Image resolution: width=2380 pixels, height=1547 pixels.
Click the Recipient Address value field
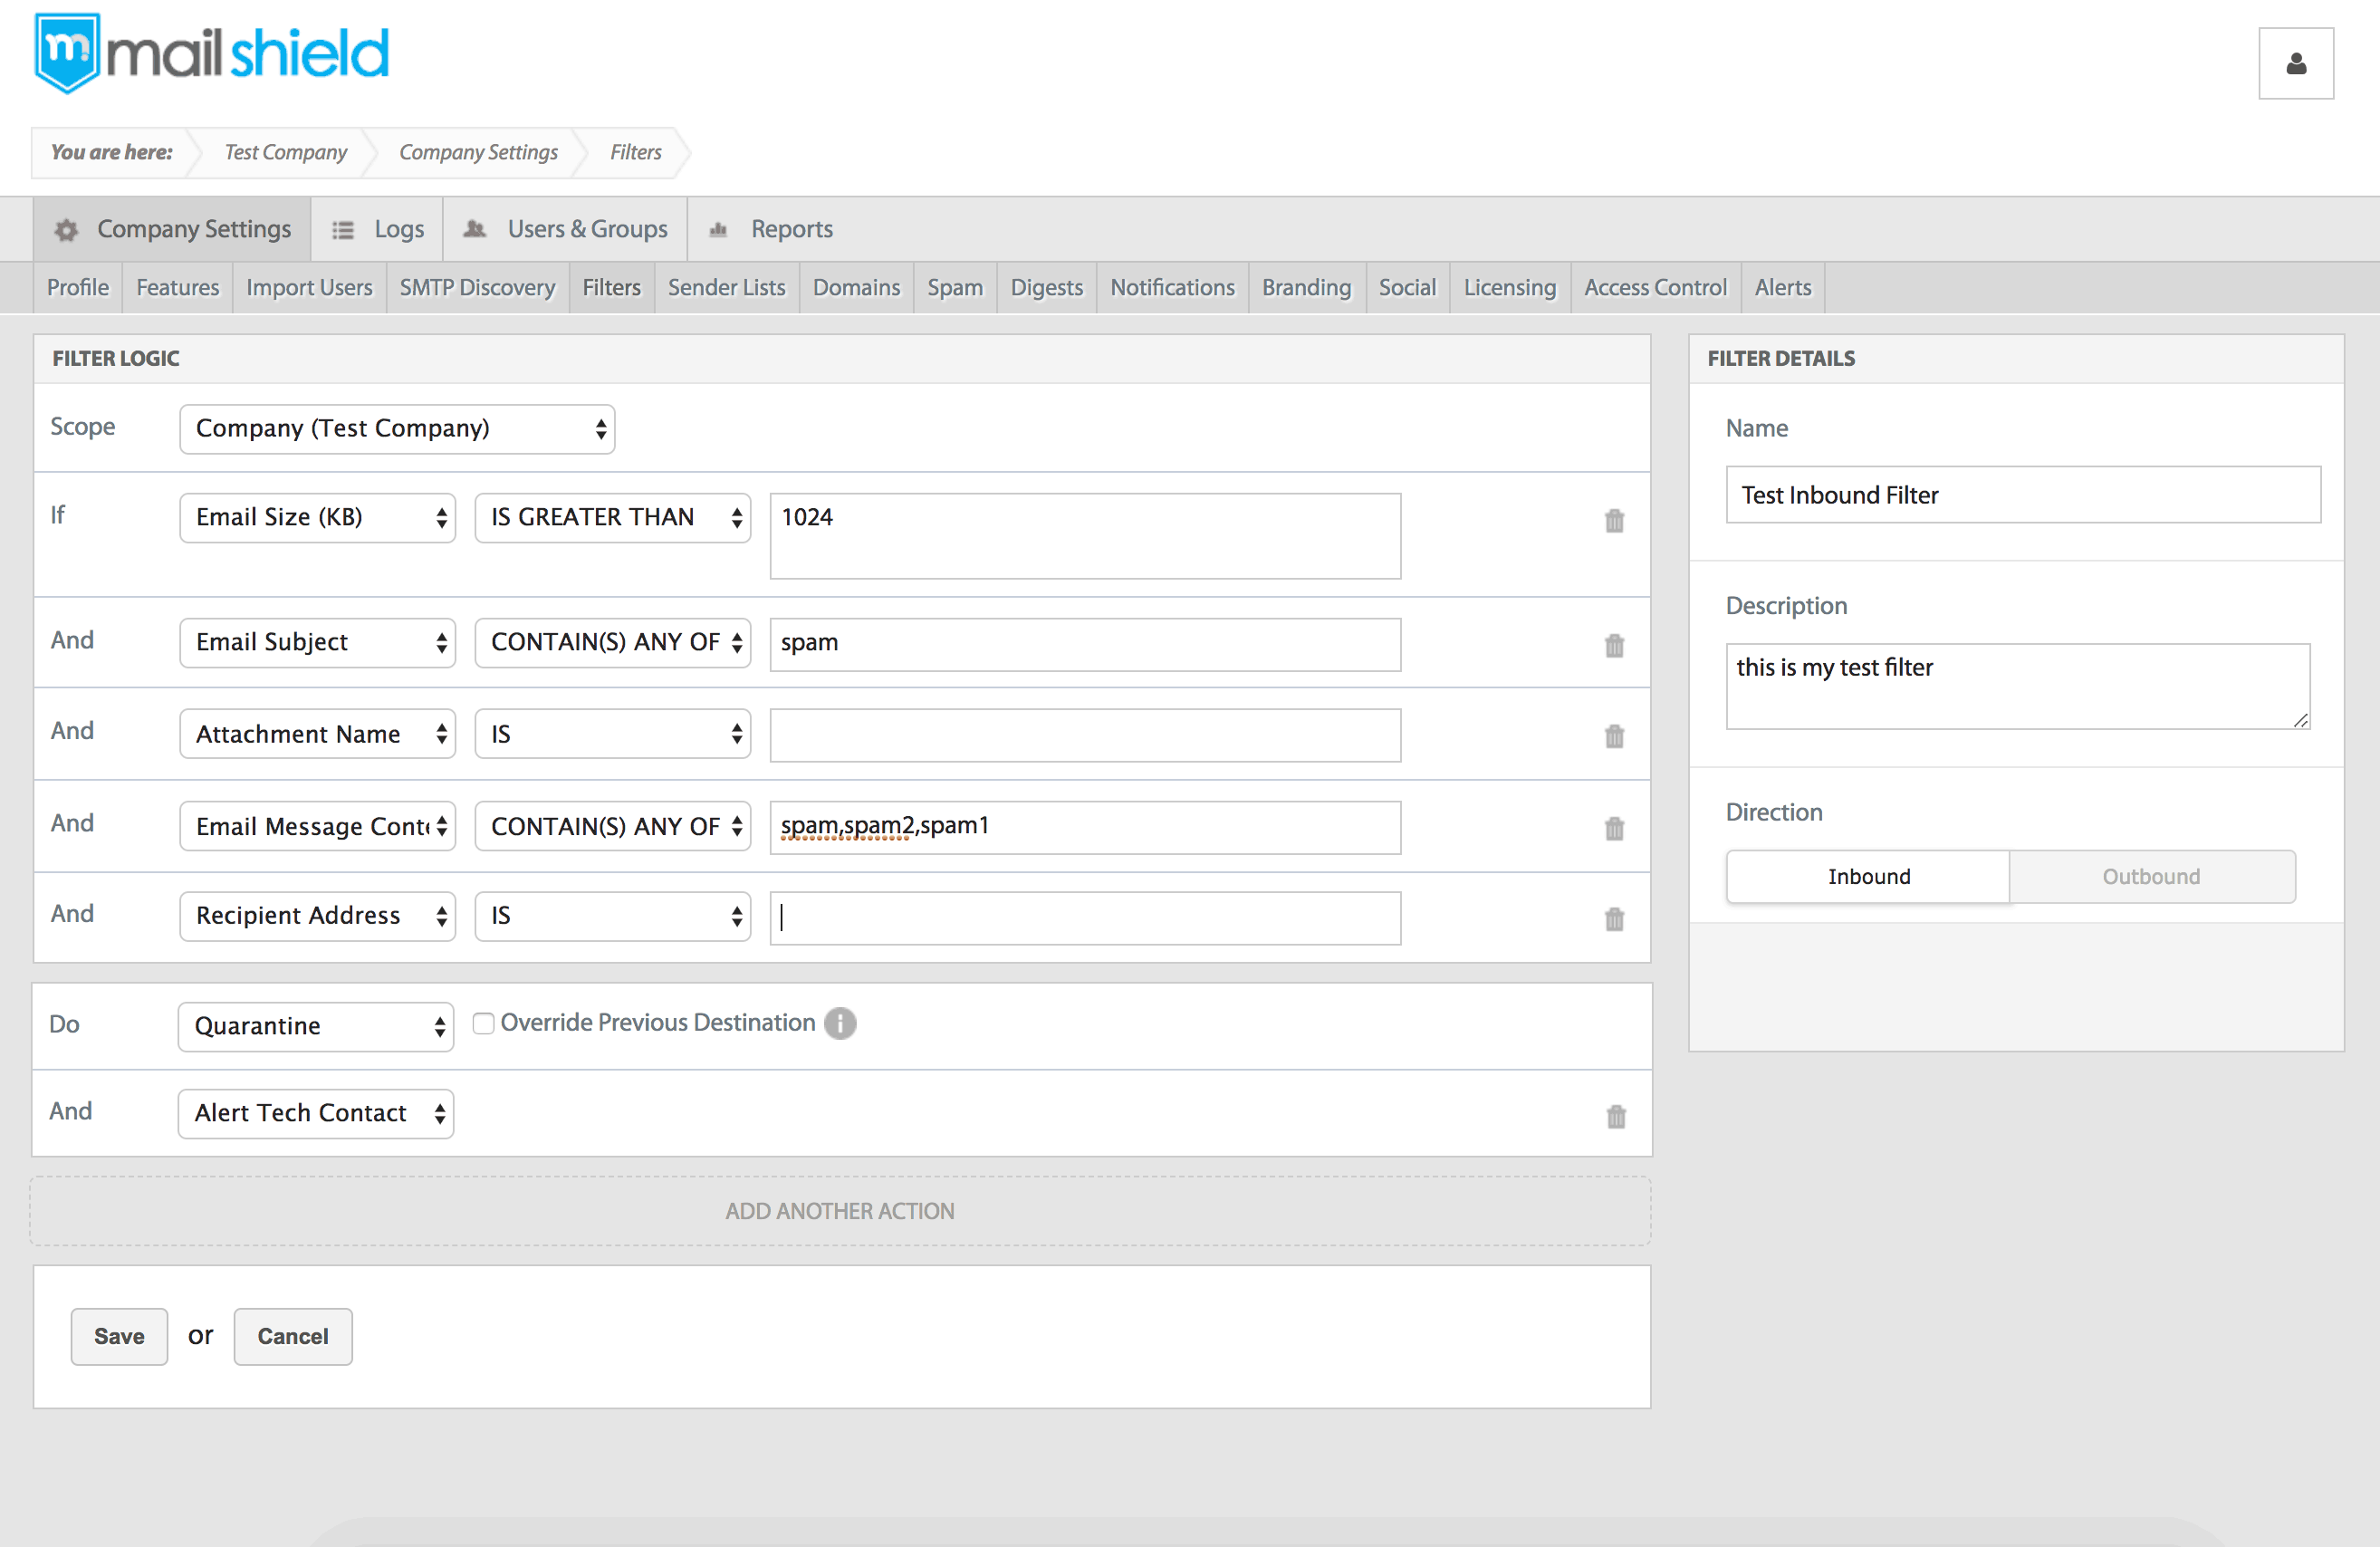coord(1085,918)
